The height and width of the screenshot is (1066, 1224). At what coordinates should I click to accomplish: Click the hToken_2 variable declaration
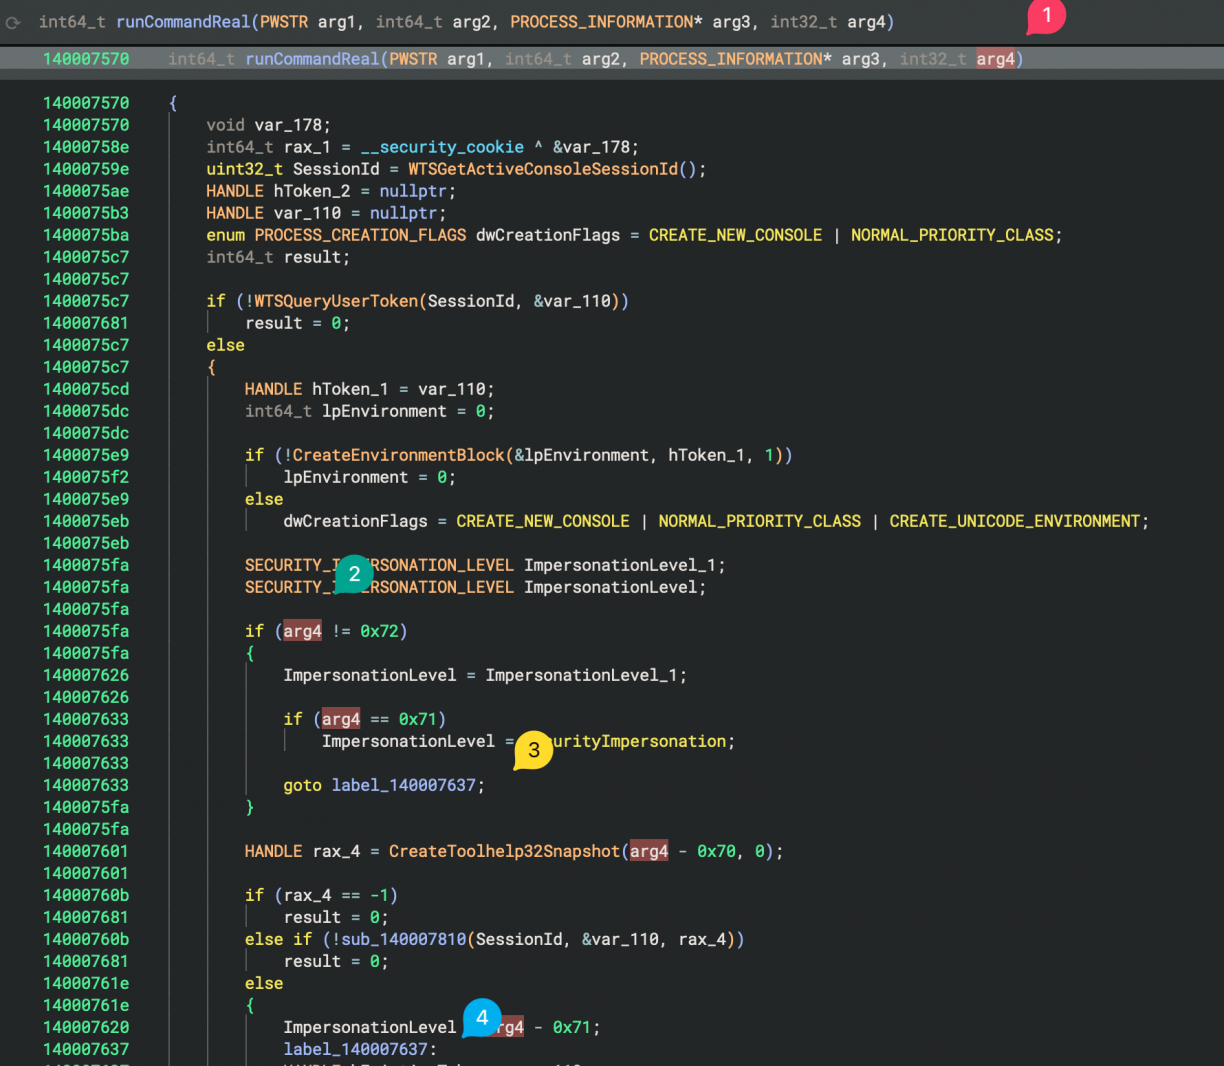311,191
